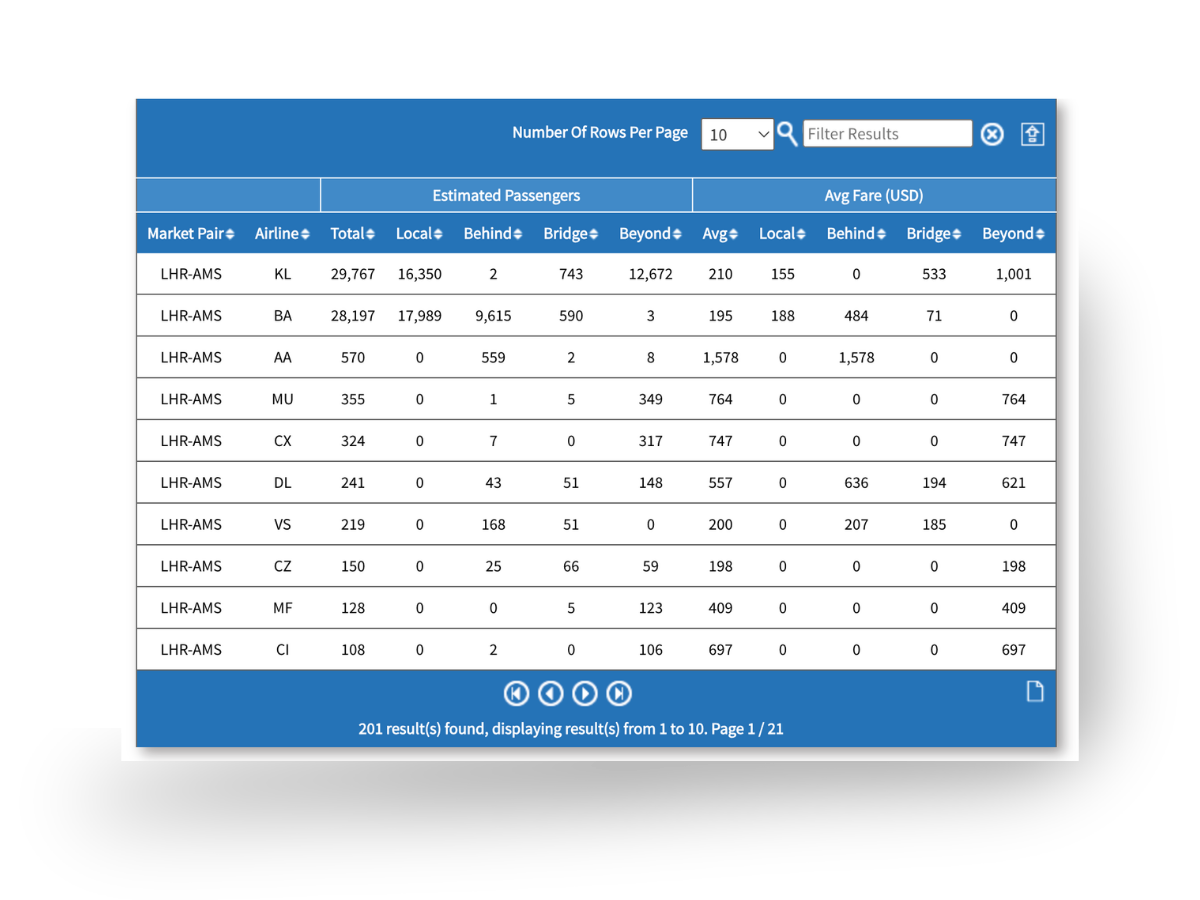
Task: Open the Number Of Rows Per Page dropdown
Action: [737, 134]
